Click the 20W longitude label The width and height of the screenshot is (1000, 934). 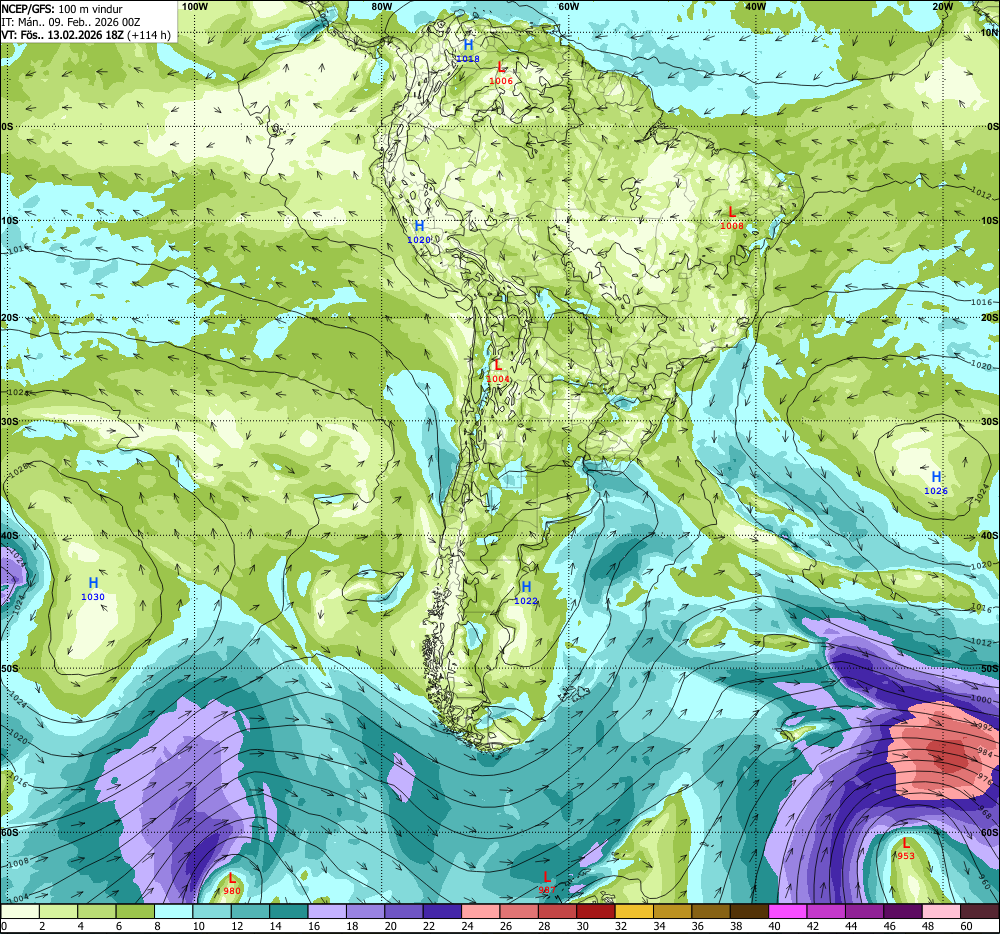tap(942, 6)
